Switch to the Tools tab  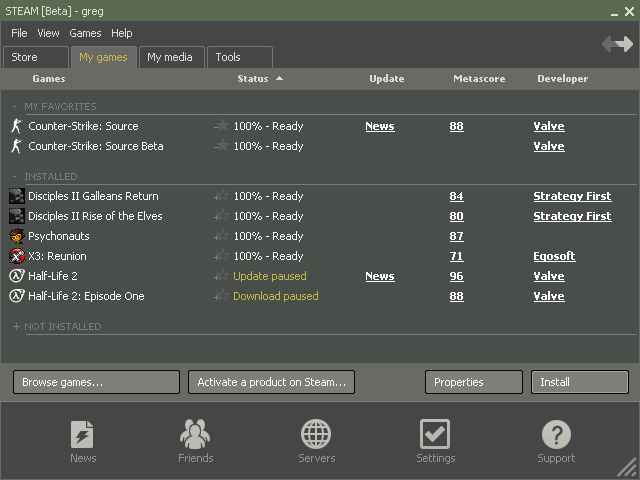(x=240, y=57)
